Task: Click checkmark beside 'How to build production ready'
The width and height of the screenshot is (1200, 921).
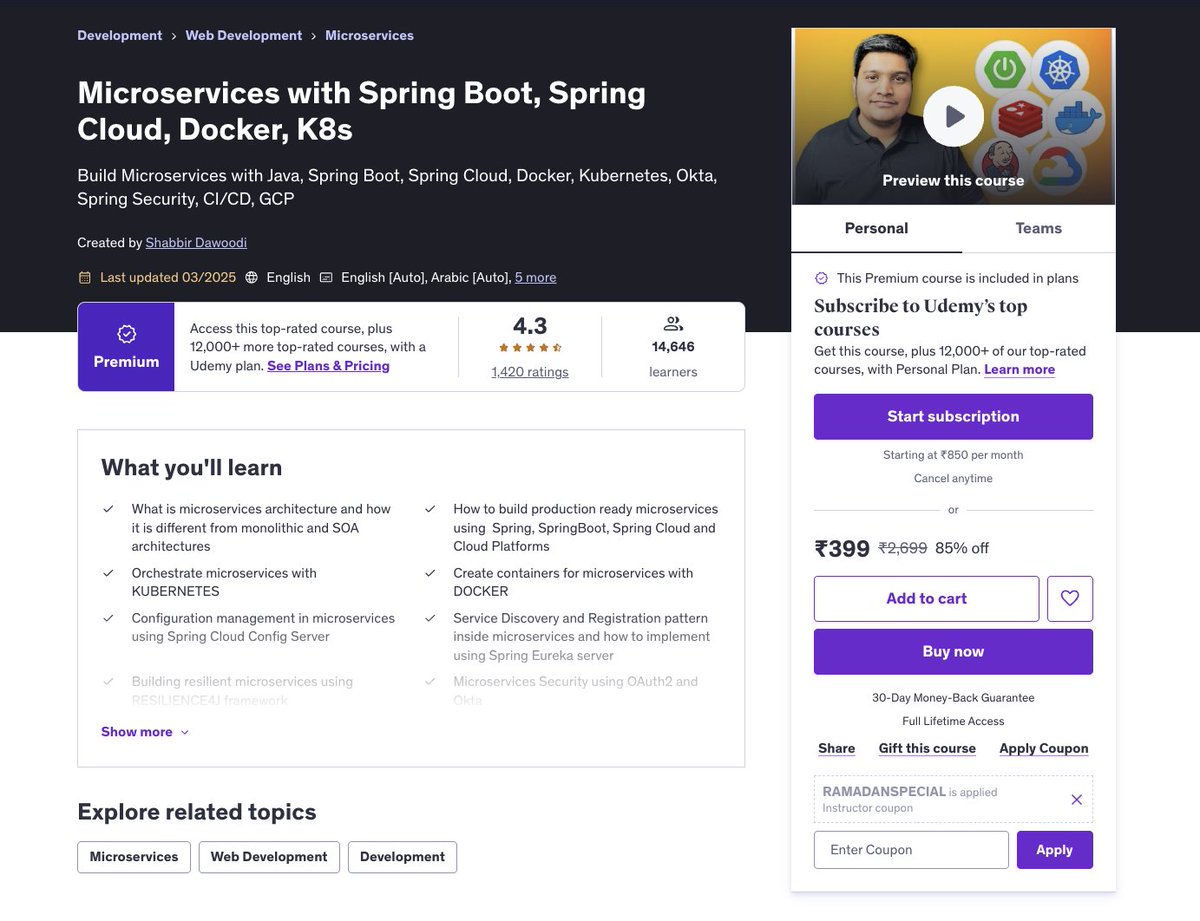Action: coord(430,509)
